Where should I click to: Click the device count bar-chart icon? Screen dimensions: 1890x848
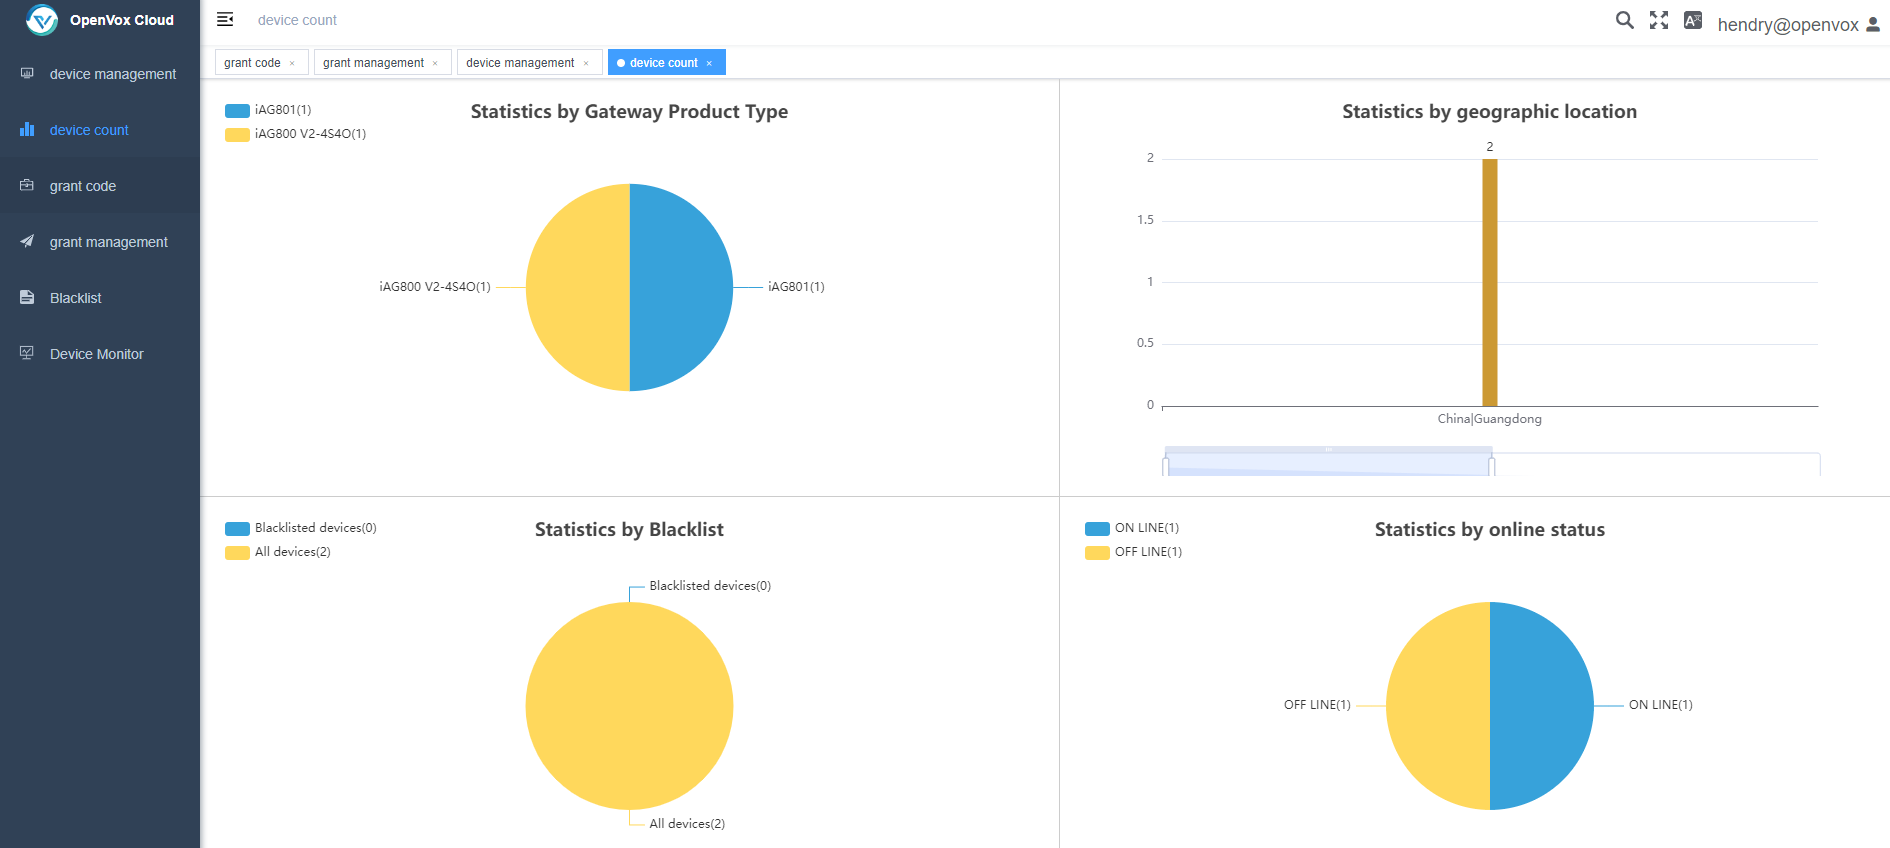pyautogui.click(x=27, y=129)
